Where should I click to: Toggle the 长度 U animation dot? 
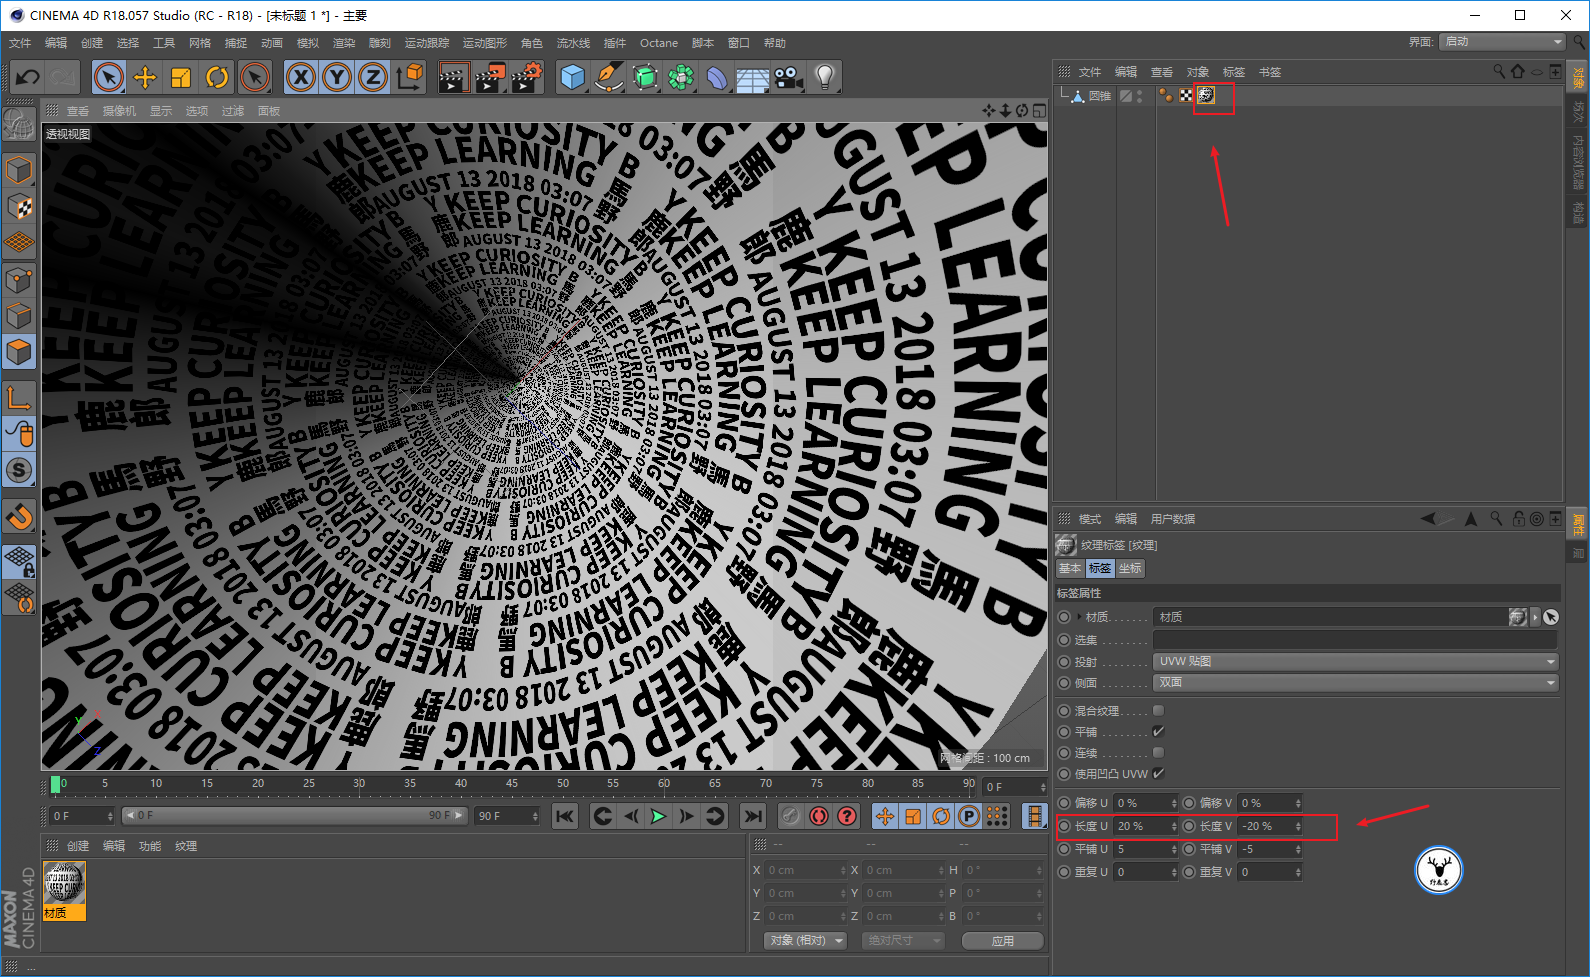click(x=1064, y=826)
